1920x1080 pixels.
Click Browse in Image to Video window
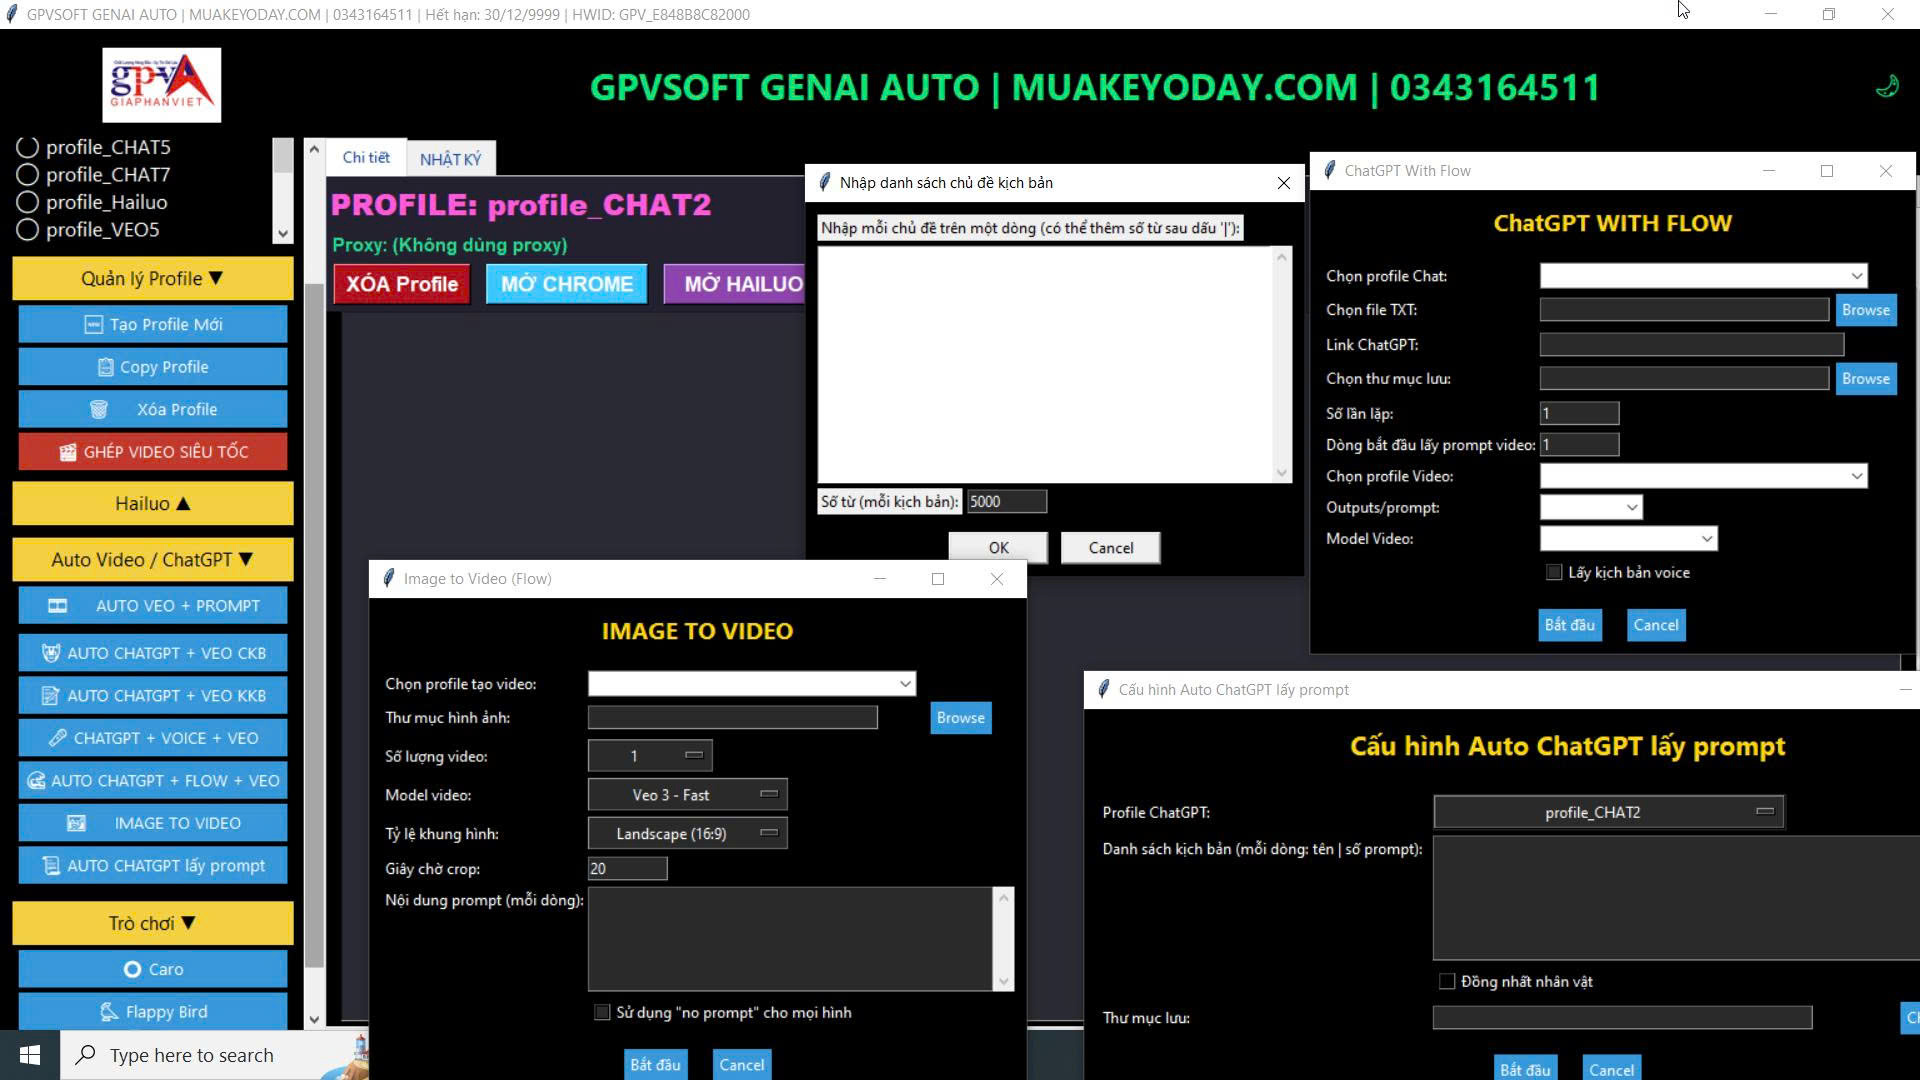click(961, 718)
